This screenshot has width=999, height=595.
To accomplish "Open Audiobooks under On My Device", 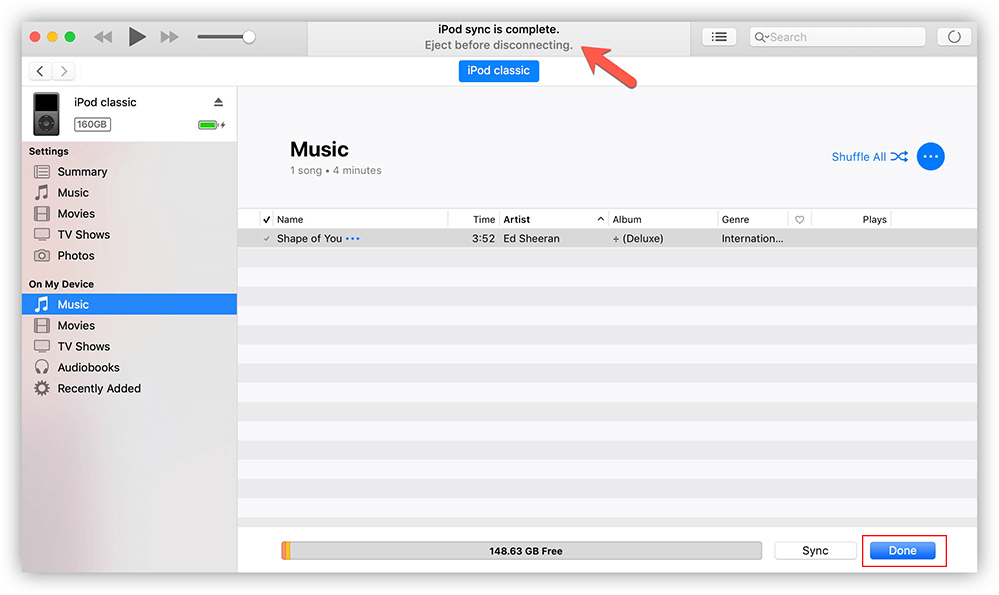I will click(88, 368).
